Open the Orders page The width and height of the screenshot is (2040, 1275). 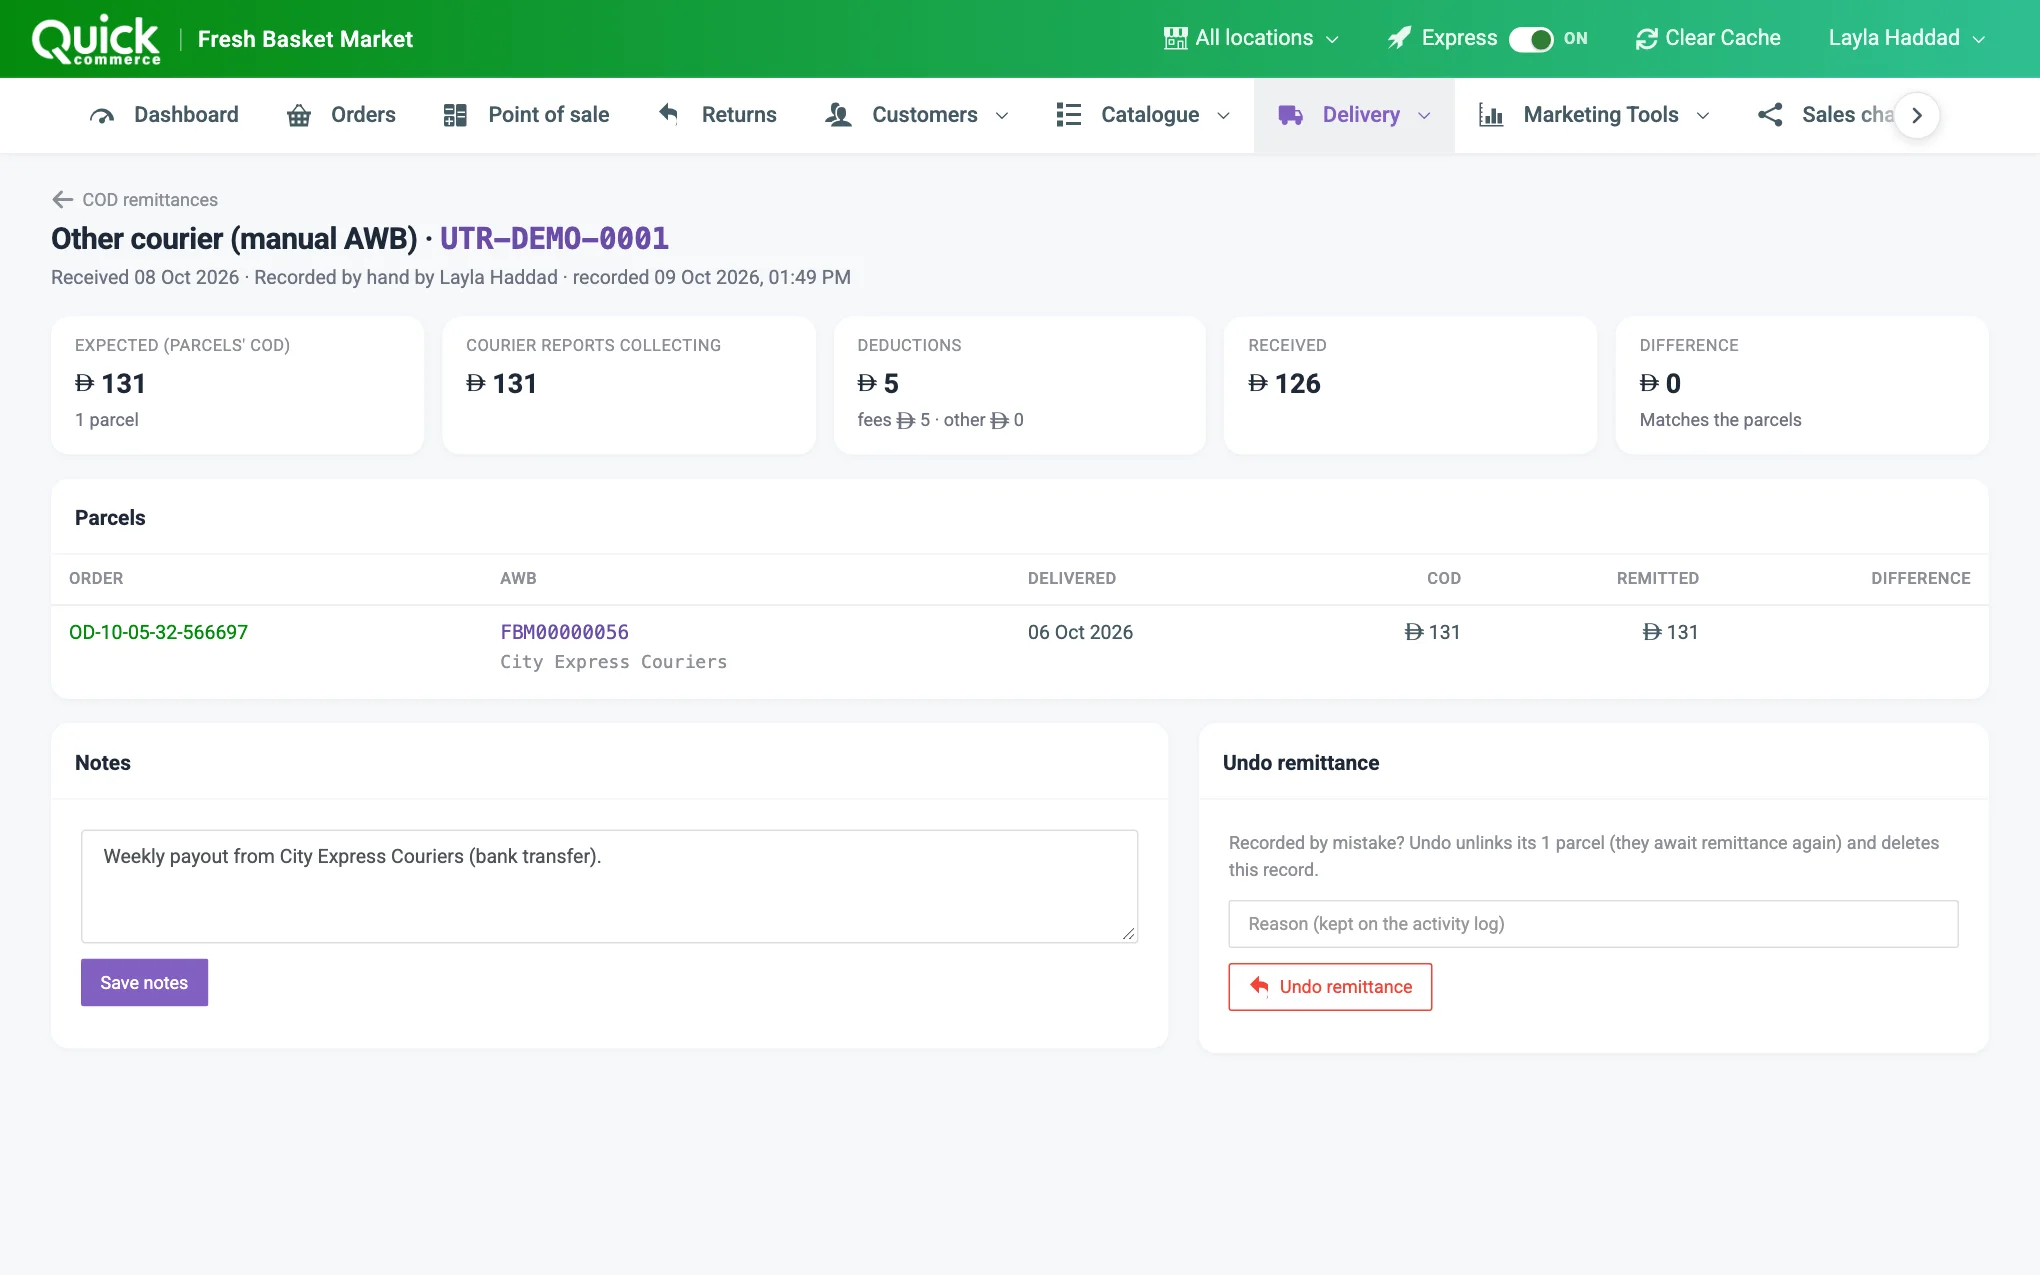[341, 115]
